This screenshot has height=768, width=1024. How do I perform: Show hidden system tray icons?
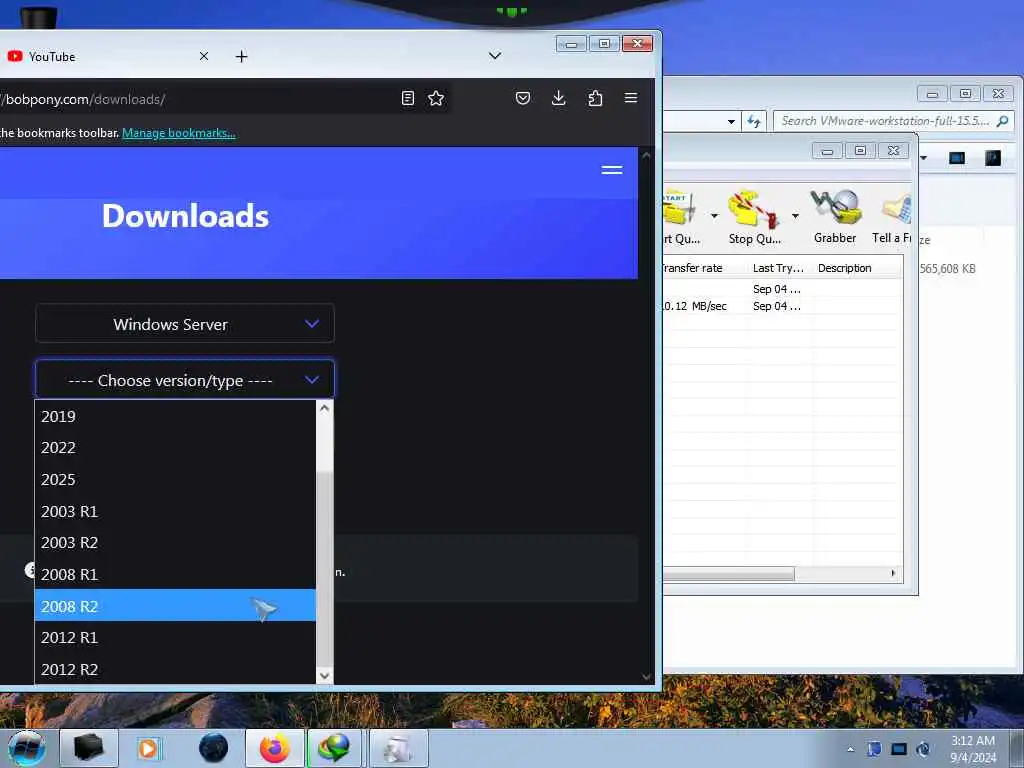coord(850,749)
